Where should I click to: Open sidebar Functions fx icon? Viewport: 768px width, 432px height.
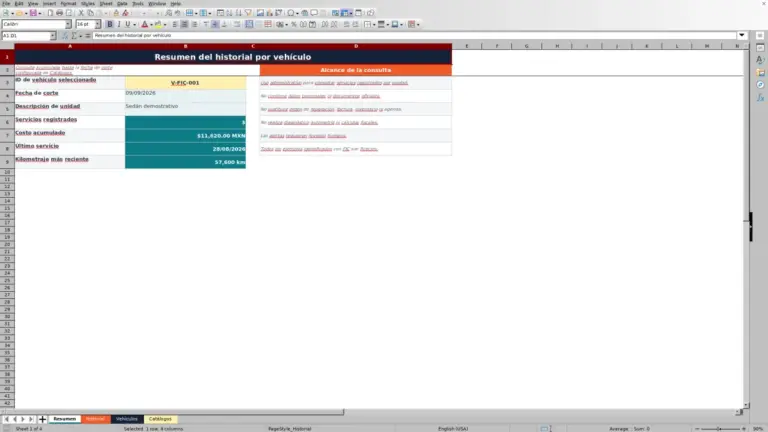click(760, 97)
